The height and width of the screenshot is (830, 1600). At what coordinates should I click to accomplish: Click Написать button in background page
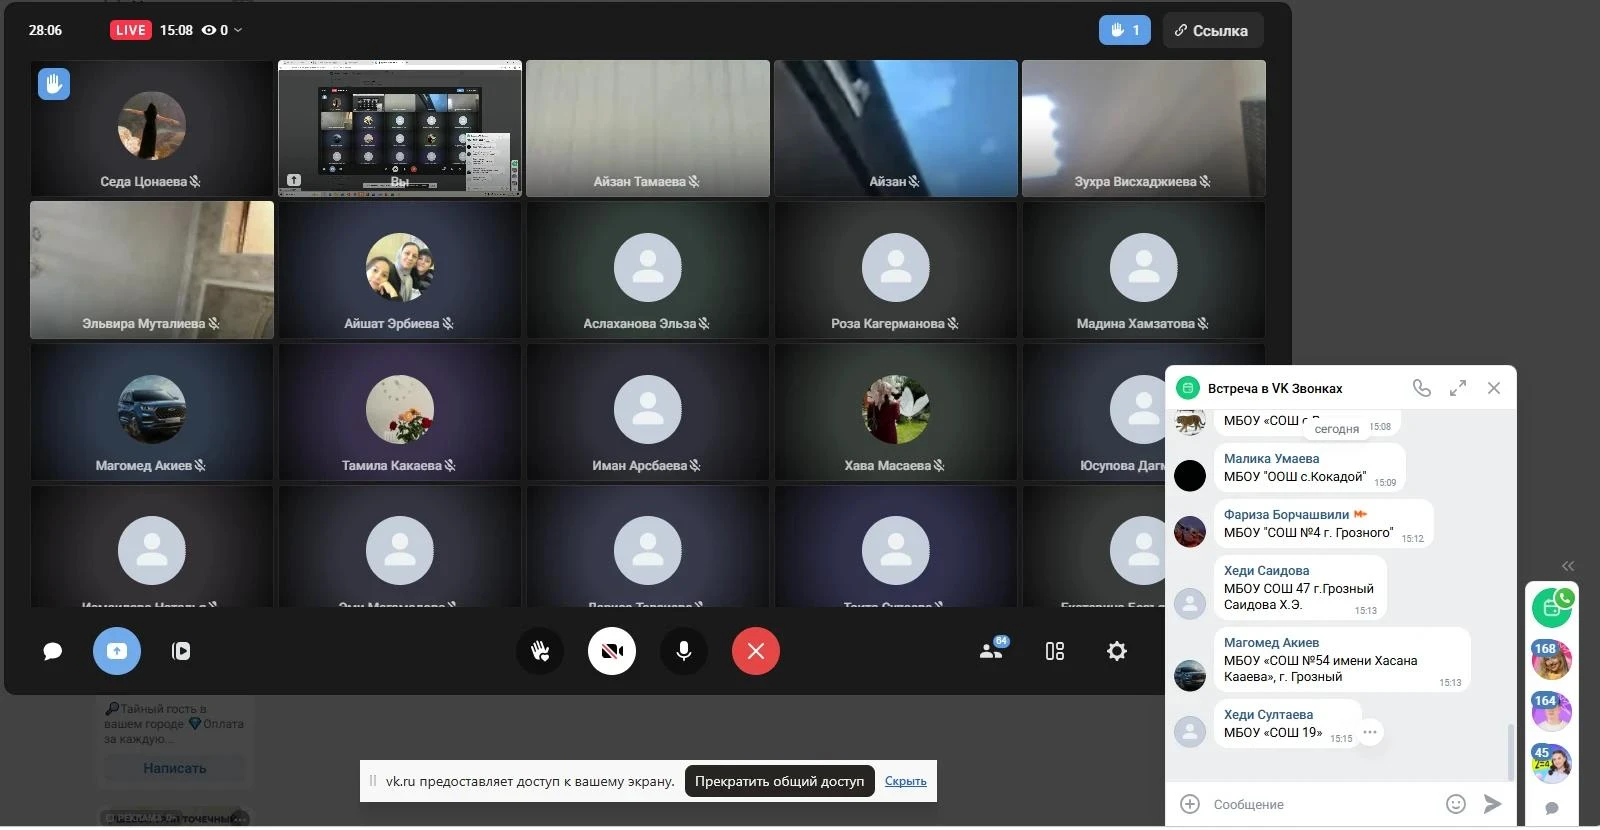175,768
